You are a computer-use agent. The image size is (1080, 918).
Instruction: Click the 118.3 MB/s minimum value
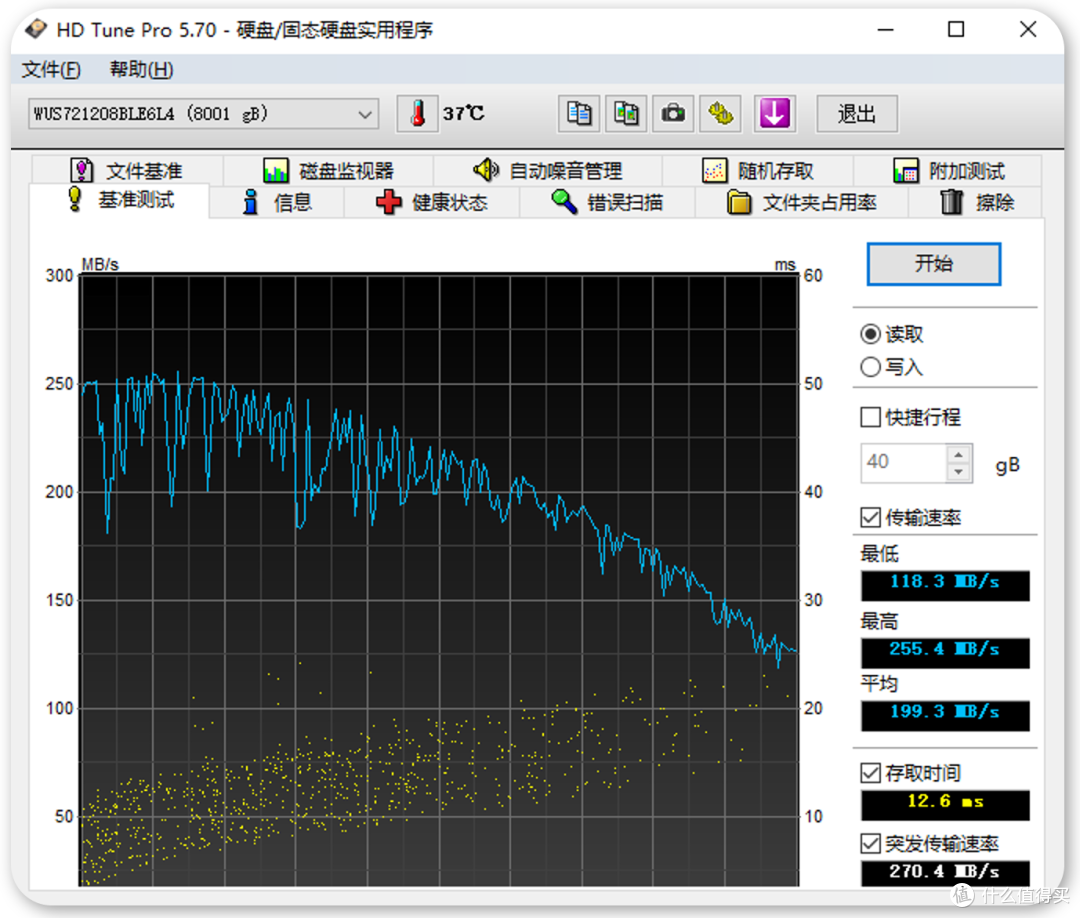tap(945, 585)
